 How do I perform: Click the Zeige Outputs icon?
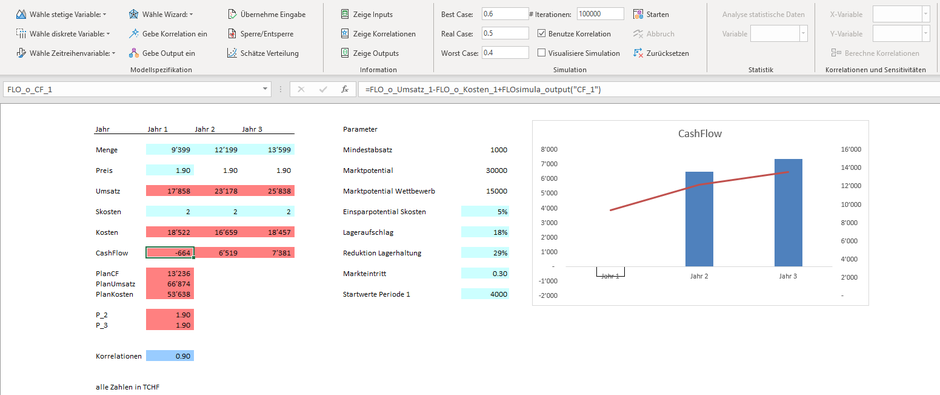click(x=345, y=53)
